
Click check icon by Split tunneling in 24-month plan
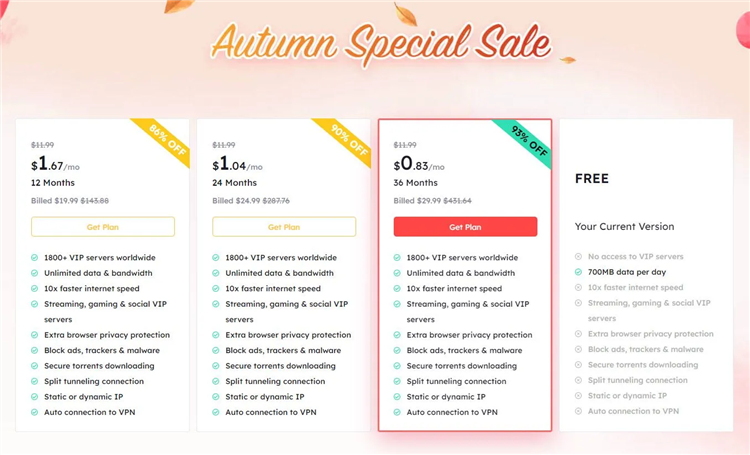[216, 381]
